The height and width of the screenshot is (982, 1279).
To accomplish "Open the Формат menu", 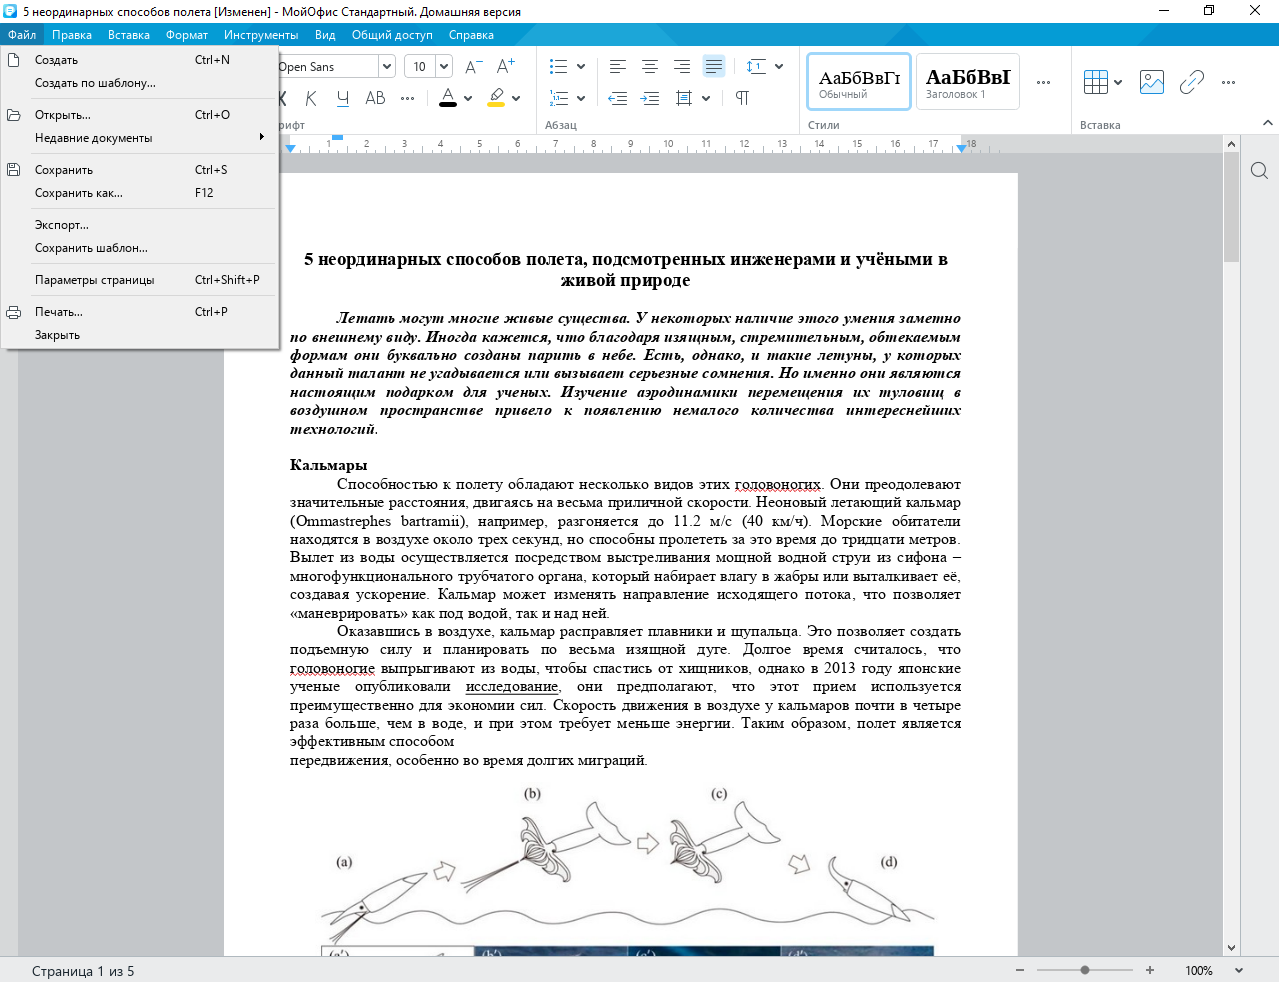I will coord(187,35).
